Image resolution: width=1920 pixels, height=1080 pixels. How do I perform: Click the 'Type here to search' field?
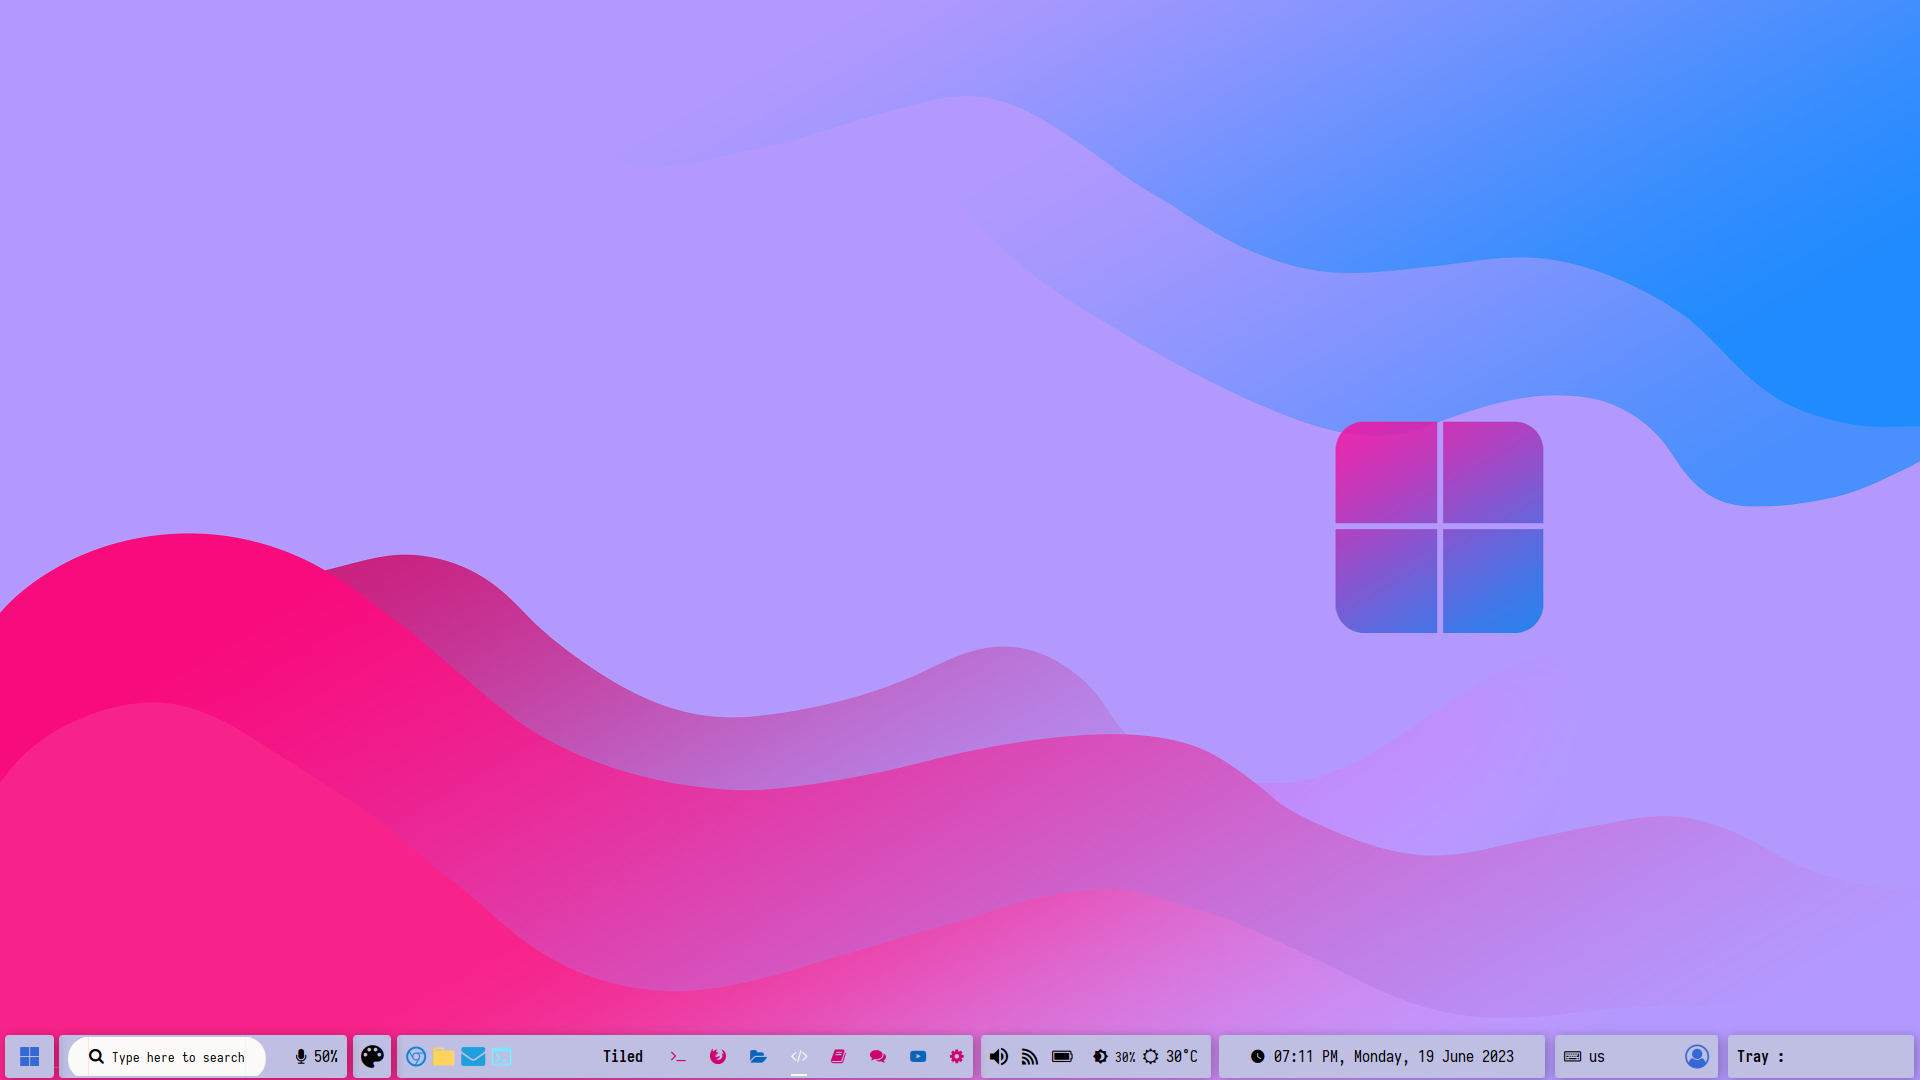click(x=177, y=1057)
